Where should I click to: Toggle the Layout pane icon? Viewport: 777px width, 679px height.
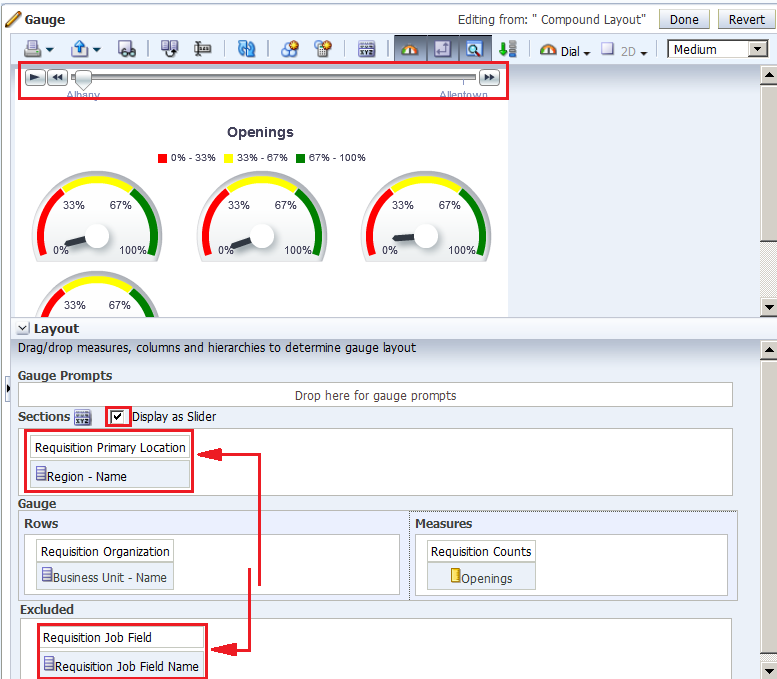(443, 49)
